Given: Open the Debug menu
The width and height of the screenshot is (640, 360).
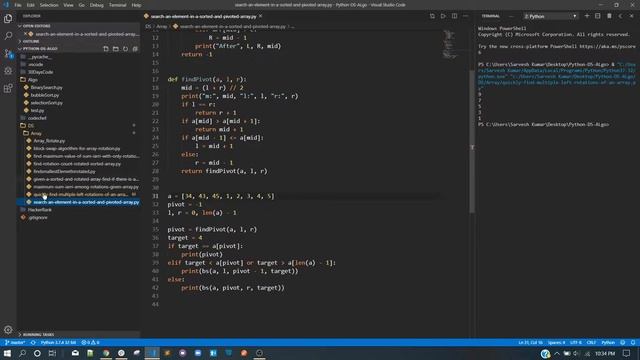Looking at the screenshot, I should pos(97,5).
